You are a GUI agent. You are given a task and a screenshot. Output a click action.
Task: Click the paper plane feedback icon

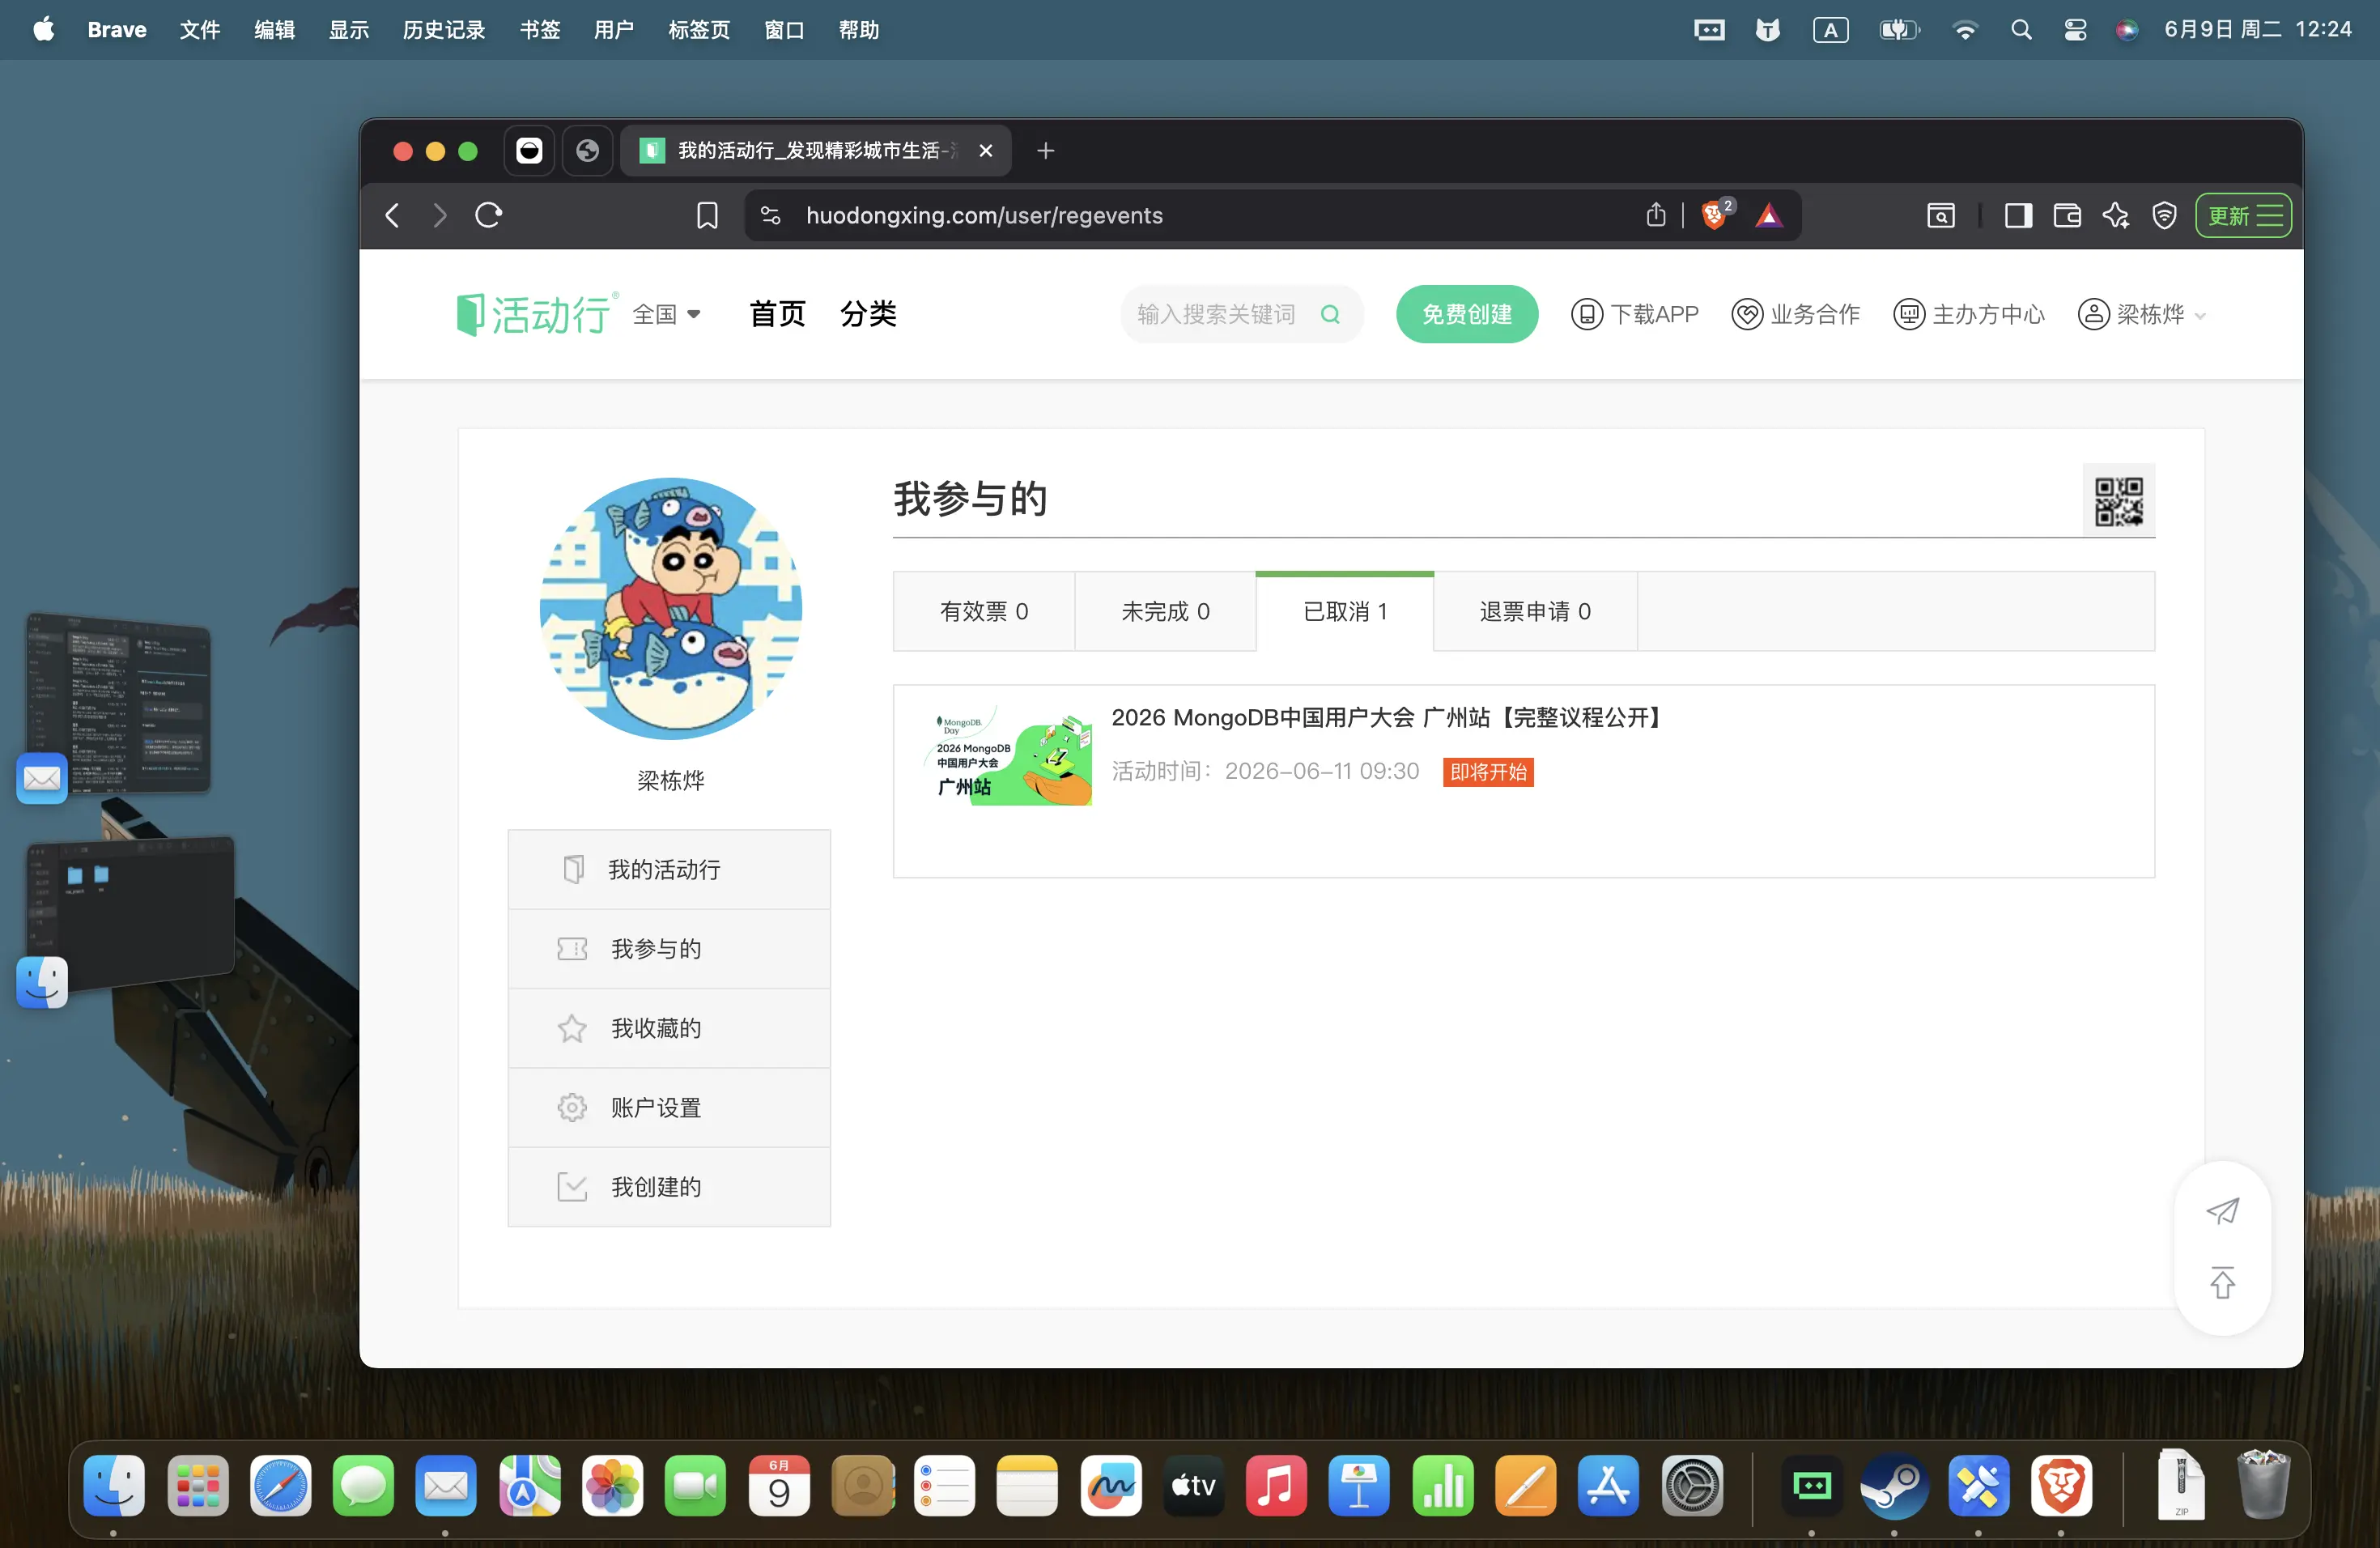[2222, 1210]
